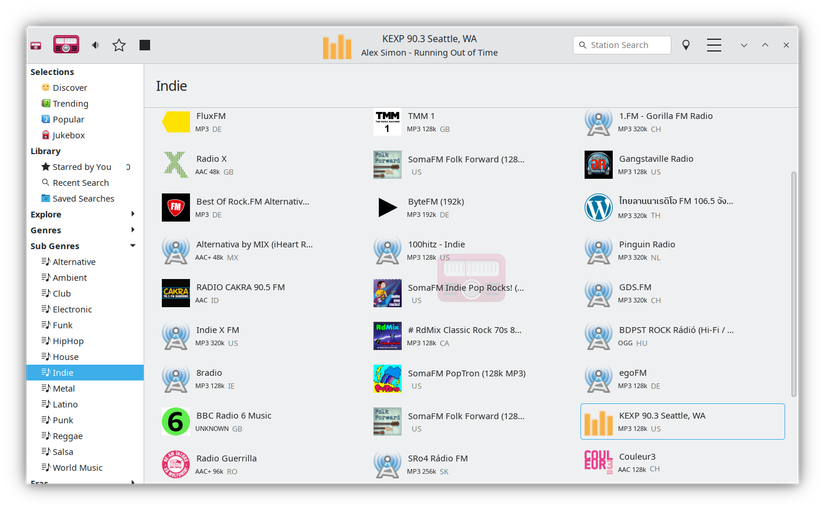Click RADIO CAKRA 90.5 FM logo

pyautogui.click(x=176, y=293)
